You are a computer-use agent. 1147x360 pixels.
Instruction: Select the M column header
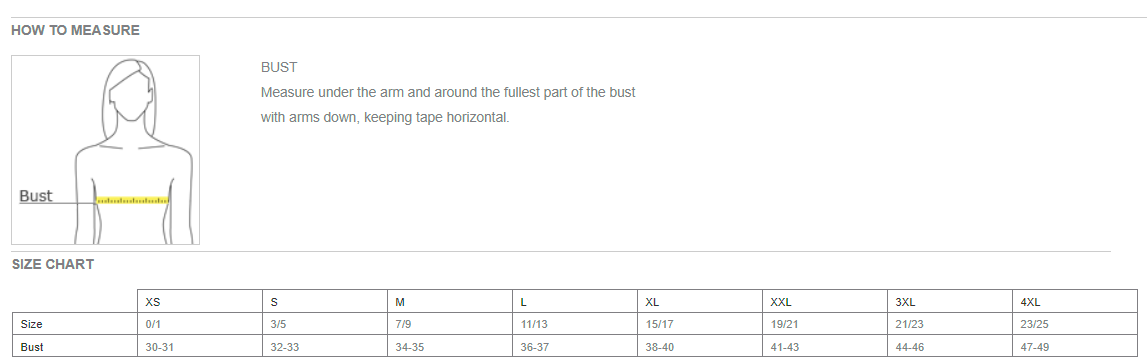450,301
